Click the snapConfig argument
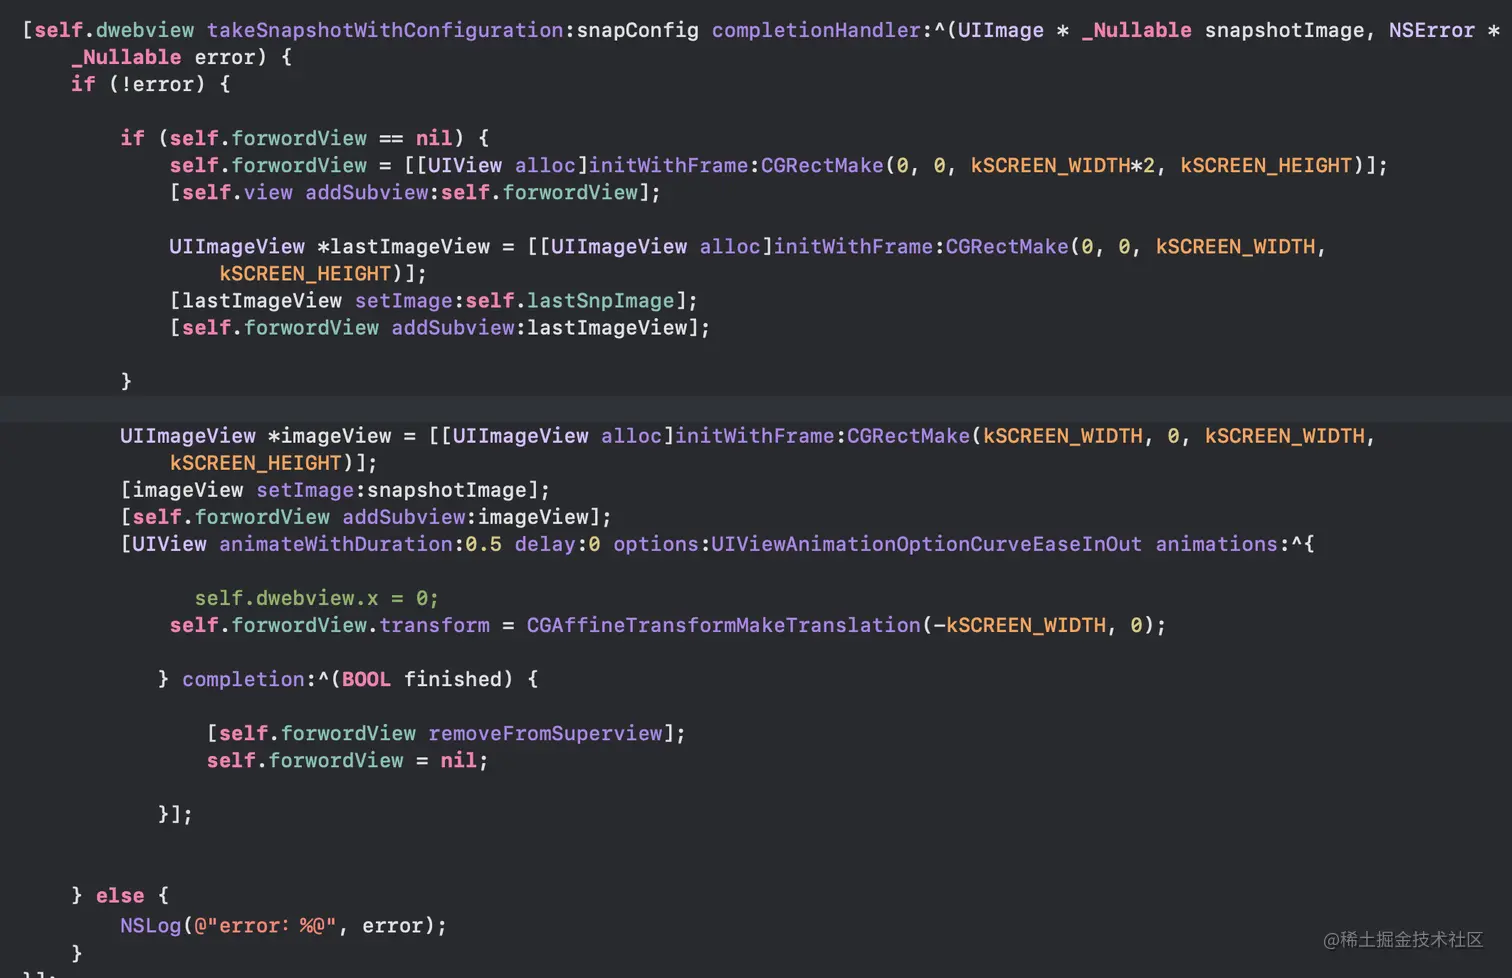This screenshot has width=1512, height=978. click(638, 30)
